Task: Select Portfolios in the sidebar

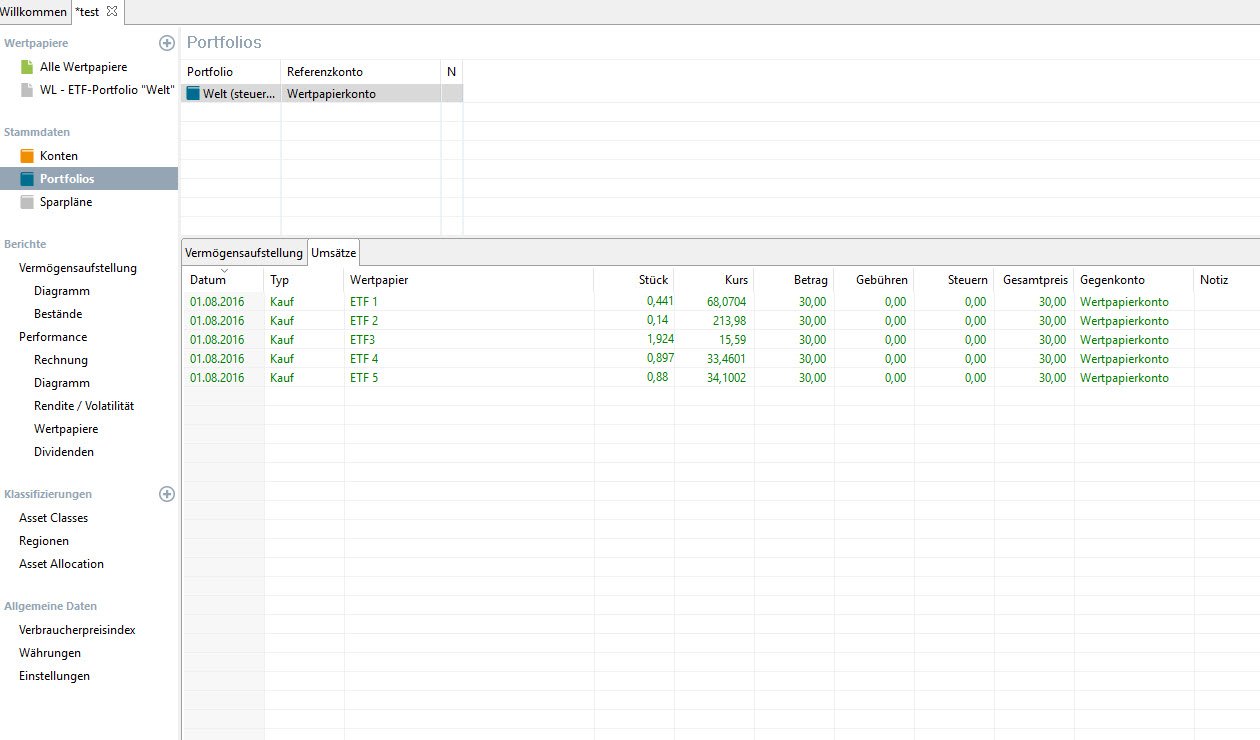Action: pos(67,179)
